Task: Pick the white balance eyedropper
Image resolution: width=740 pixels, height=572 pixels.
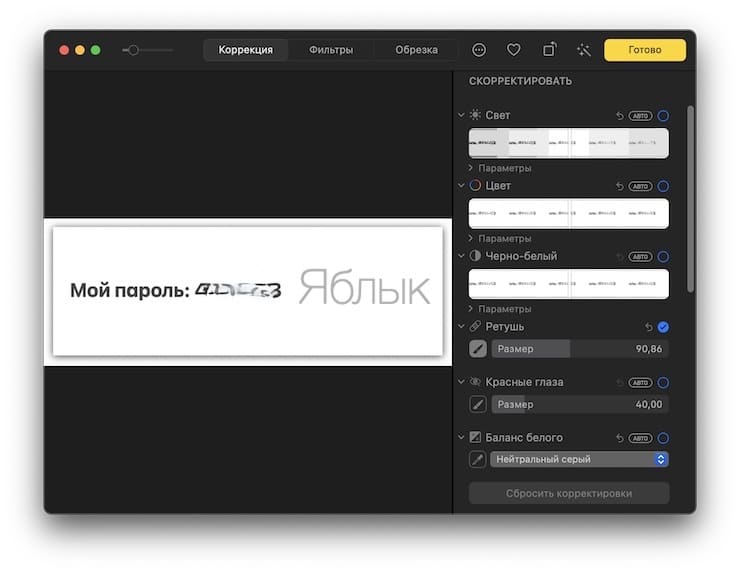Action: point(478,459)
